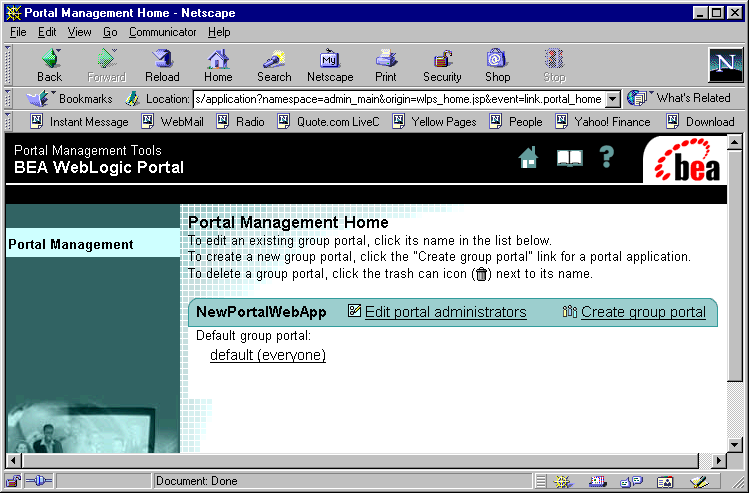
Task: Click the horizontal scrollbar right arrow
Action: pyautogui.click(x=718, y=461)
